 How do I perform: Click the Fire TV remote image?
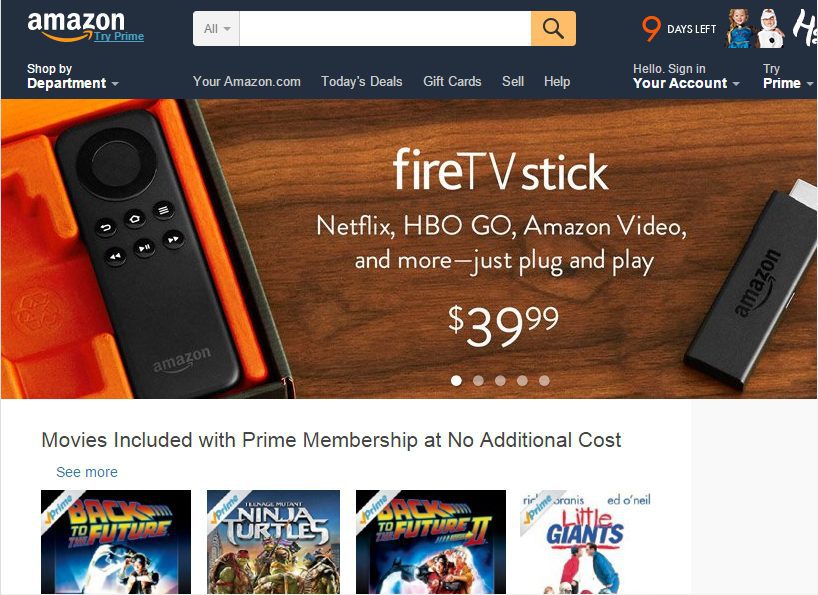[149, 256]
